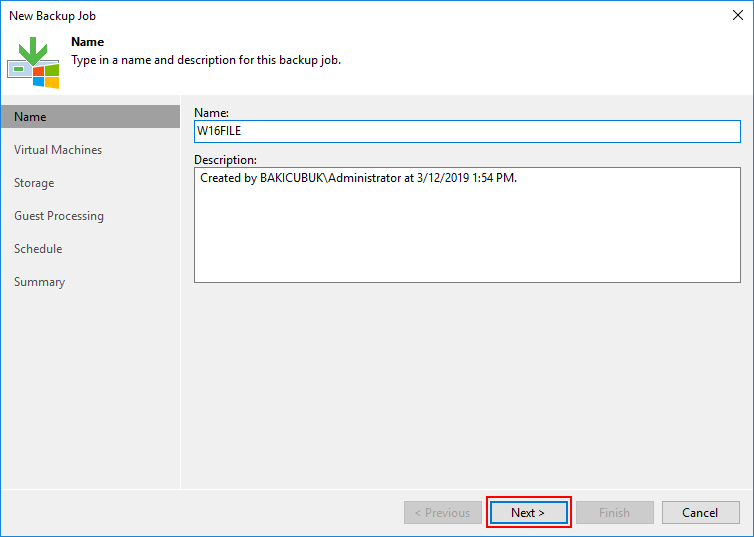Open the Storage step
The width and height of the screenshot is (754, 537).
click(x=34, y=183)
